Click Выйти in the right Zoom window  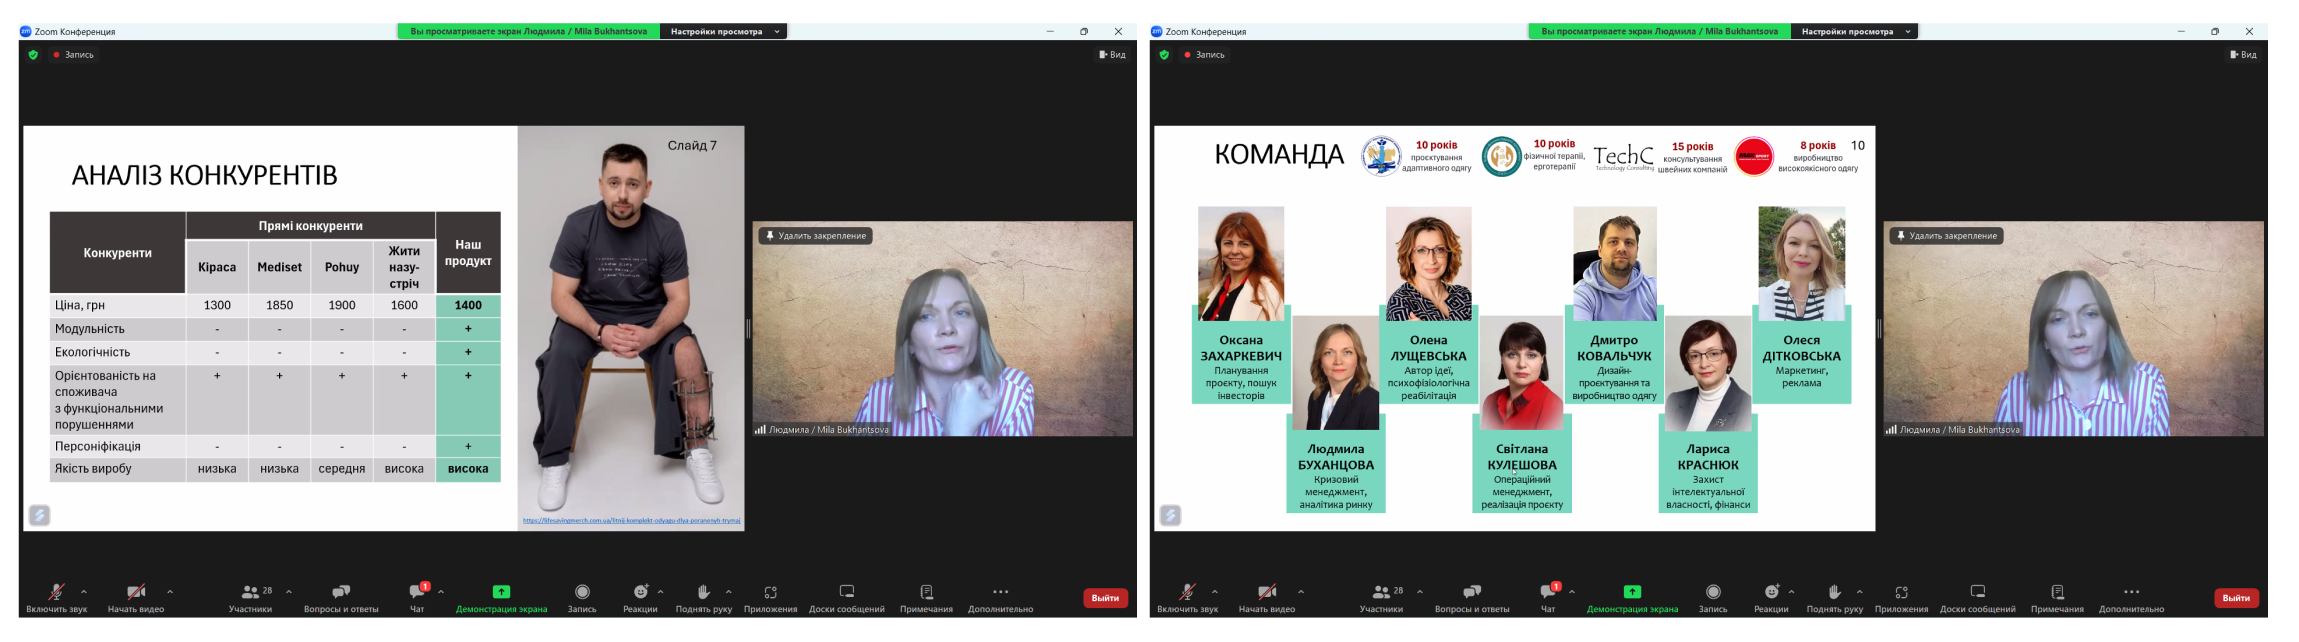tap(2236, 598)
